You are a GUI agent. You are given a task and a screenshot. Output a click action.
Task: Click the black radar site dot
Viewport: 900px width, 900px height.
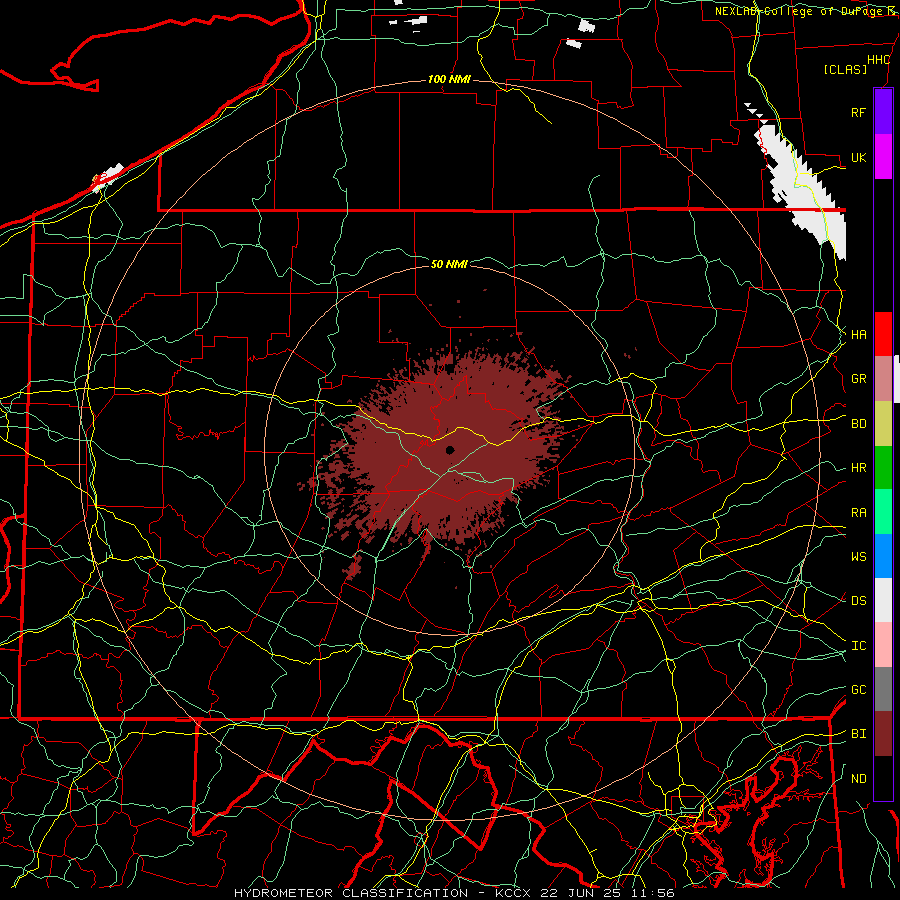coord(450,450)
